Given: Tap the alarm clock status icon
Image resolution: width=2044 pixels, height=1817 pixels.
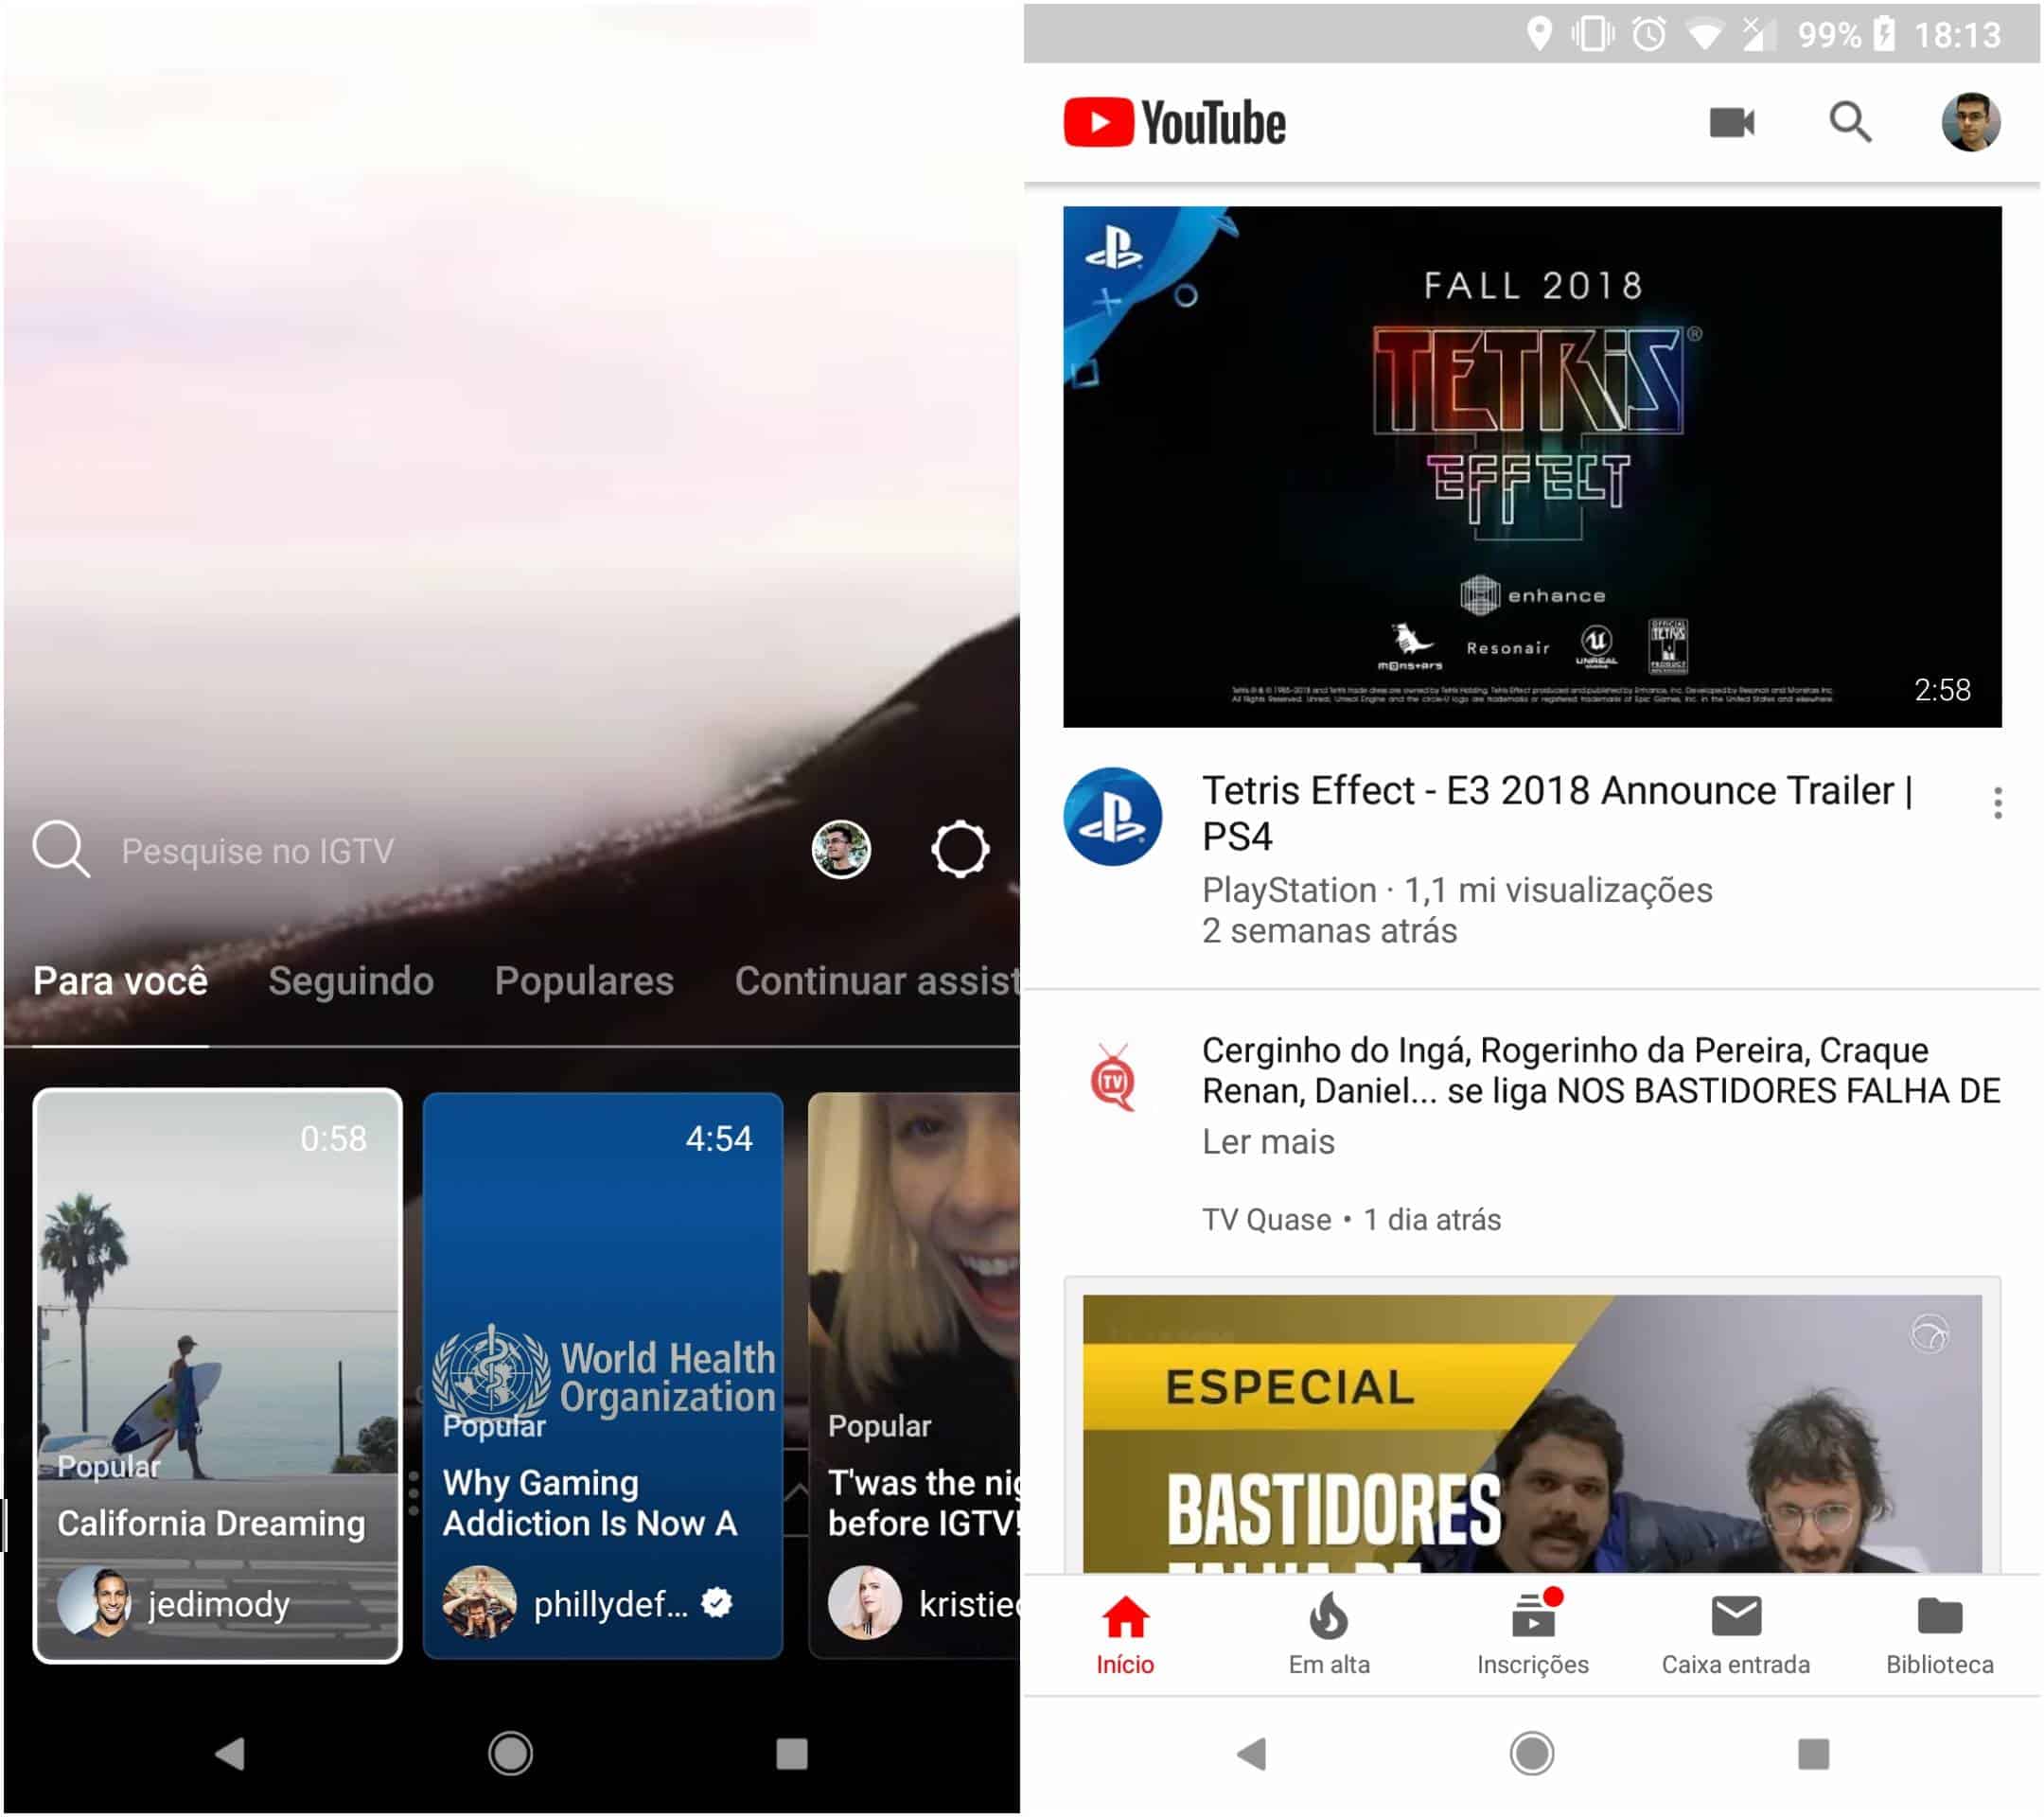Looking at the screenshot, I should (x=1649, y=34).
